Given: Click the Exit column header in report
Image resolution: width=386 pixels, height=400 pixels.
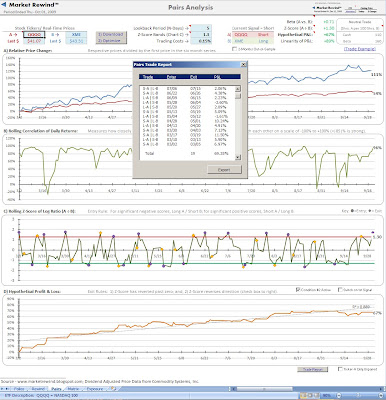Looking at the screenshot, I should [x=193, y=77].
